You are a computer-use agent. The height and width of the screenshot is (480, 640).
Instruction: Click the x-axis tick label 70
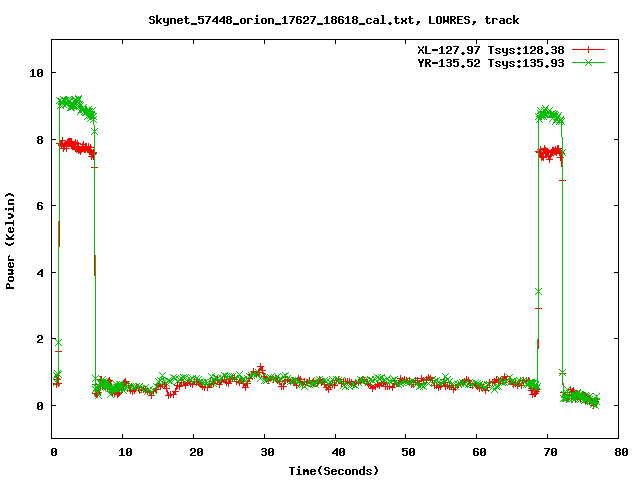coord(551,452)
